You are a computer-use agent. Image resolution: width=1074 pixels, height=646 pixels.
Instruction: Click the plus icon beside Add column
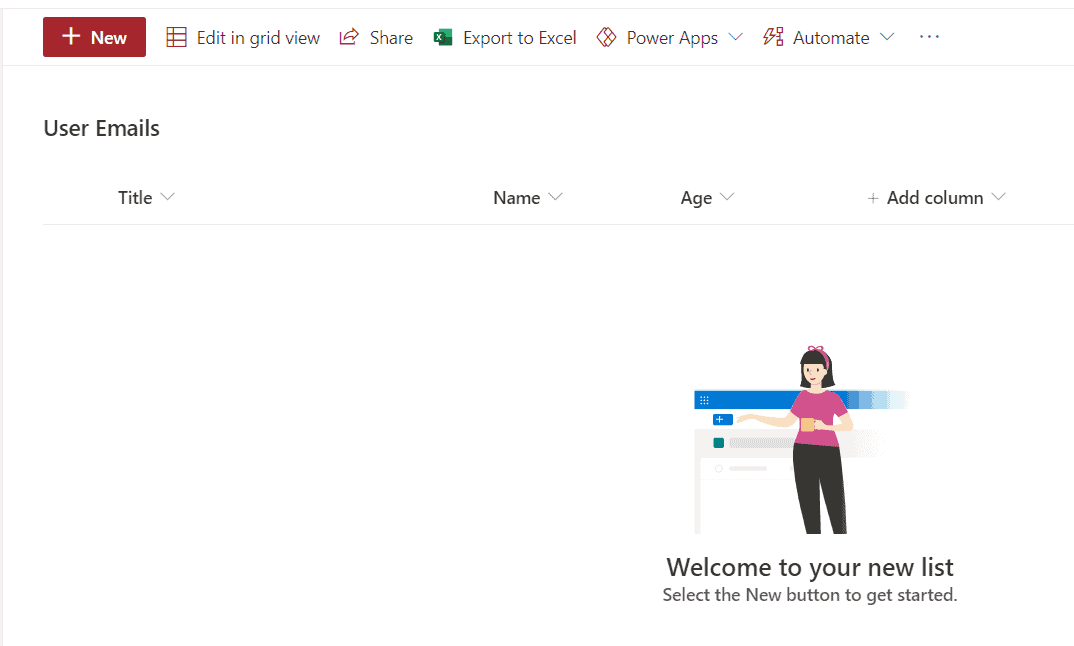(x=873, y=198)
